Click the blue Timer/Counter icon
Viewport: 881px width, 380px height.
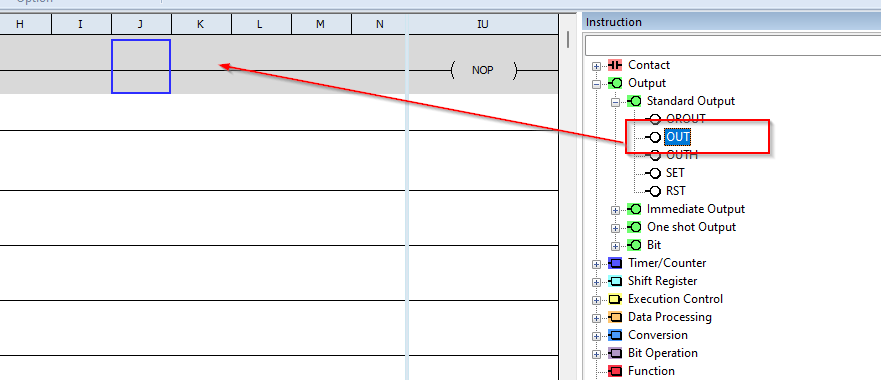[615, 263]
